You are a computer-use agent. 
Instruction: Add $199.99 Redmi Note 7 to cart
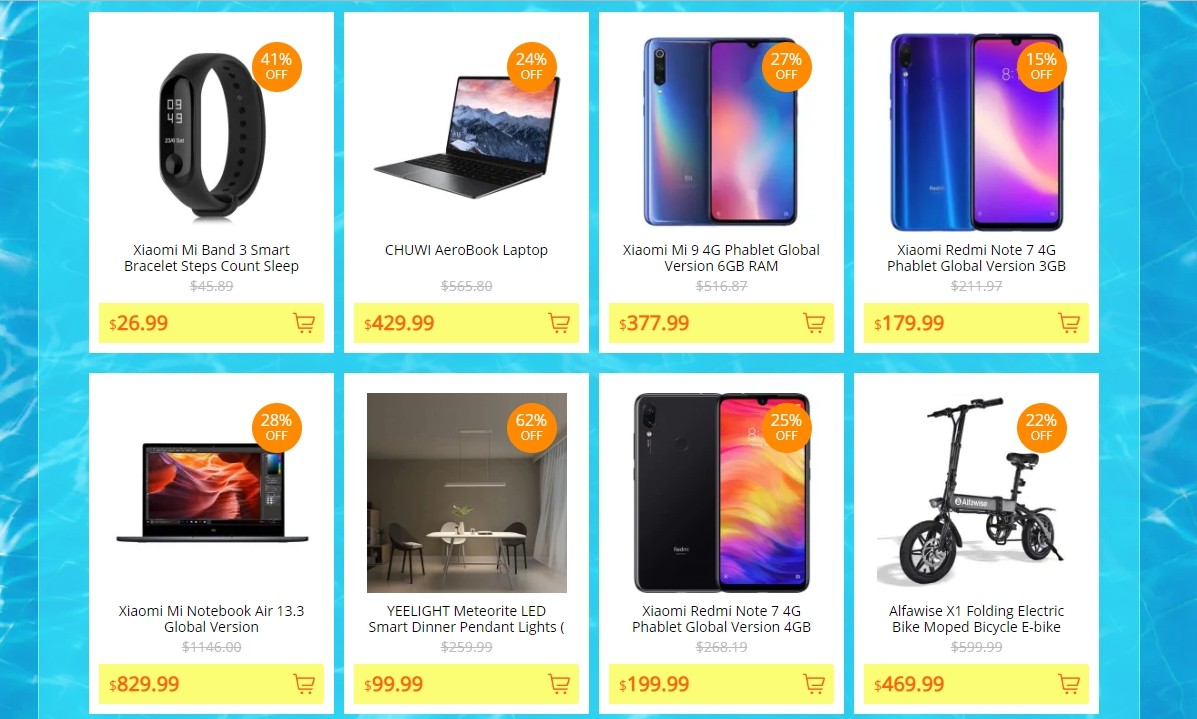tap(815, 684)
